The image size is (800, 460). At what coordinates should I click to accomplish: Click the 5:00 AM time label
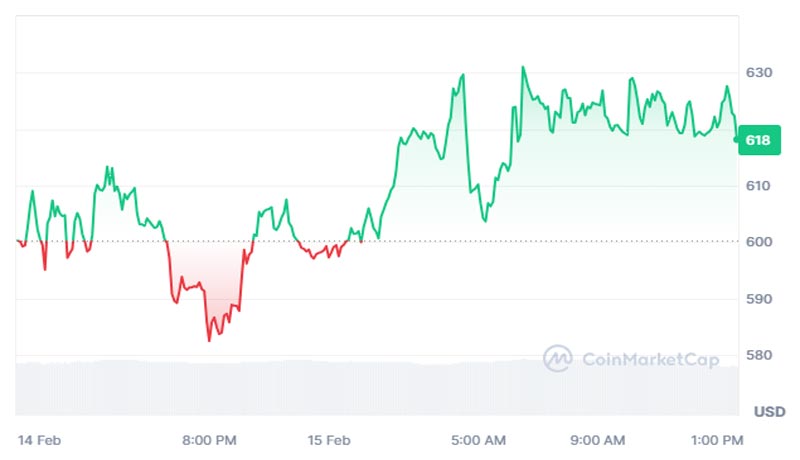[478, 440]
